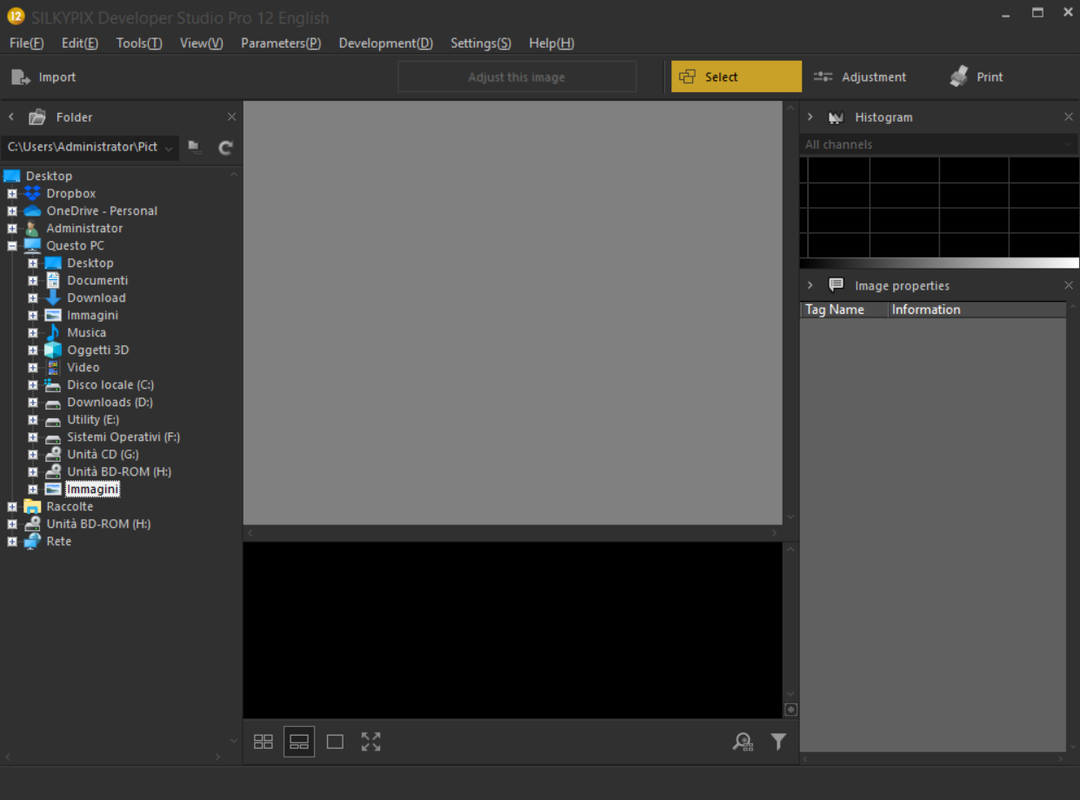
Task: Switch to single preview view
Action: (x=335, y=741)
